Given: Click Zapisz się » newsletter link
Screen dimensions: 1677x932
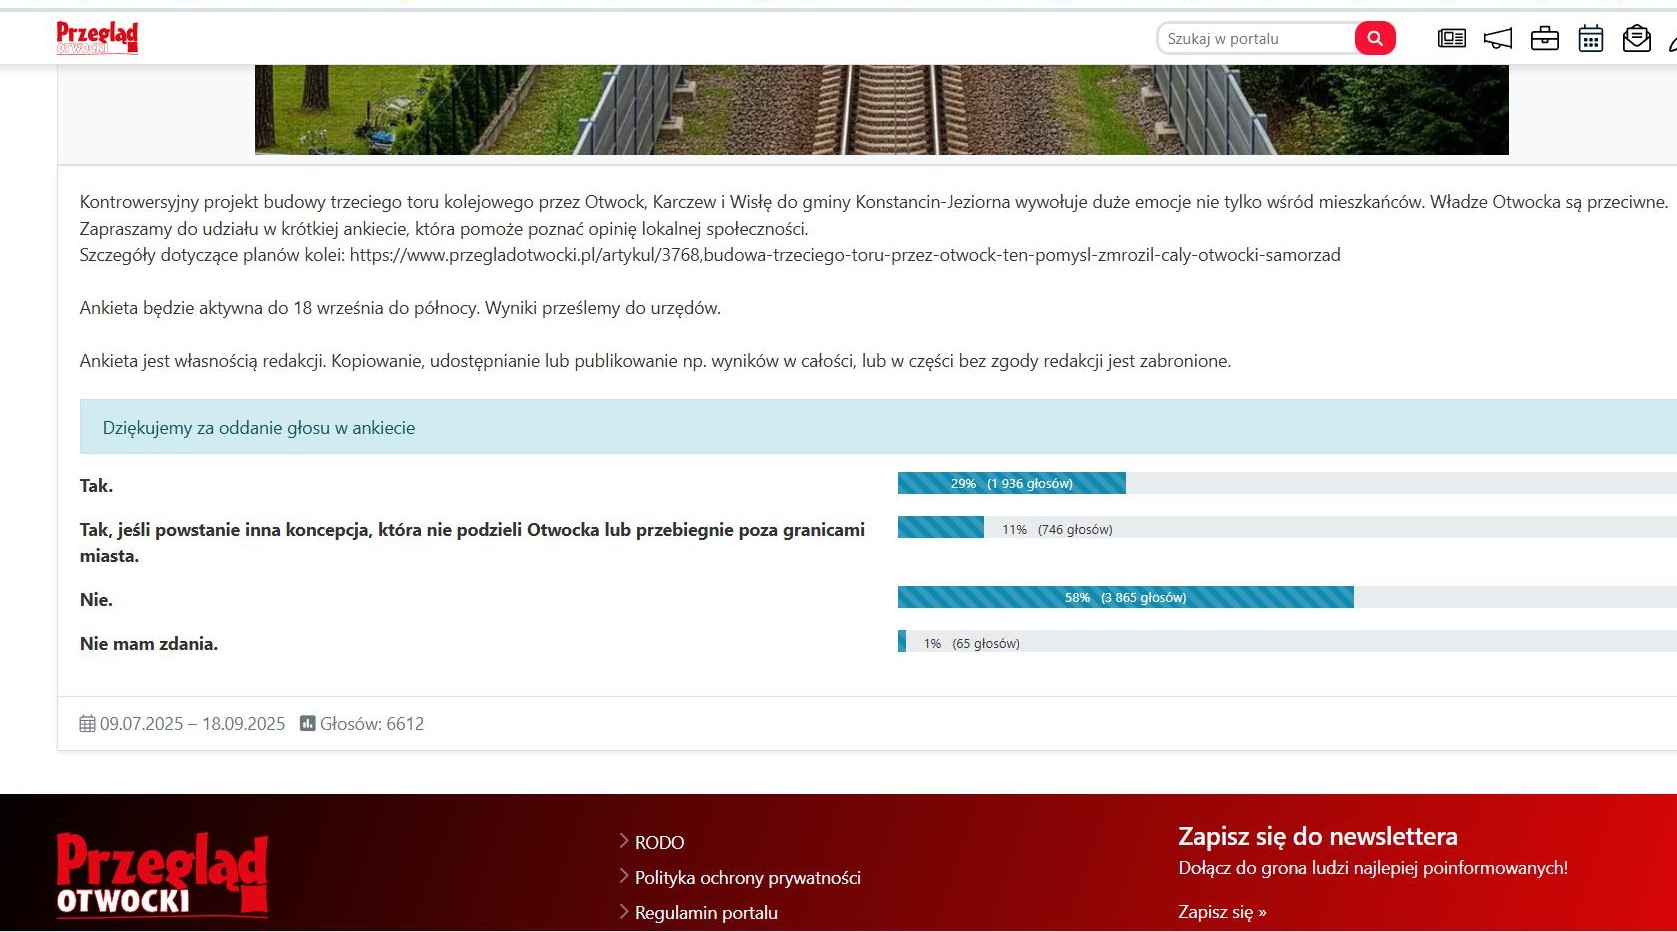Looking at the screenshot, I should pos(1222,911).
